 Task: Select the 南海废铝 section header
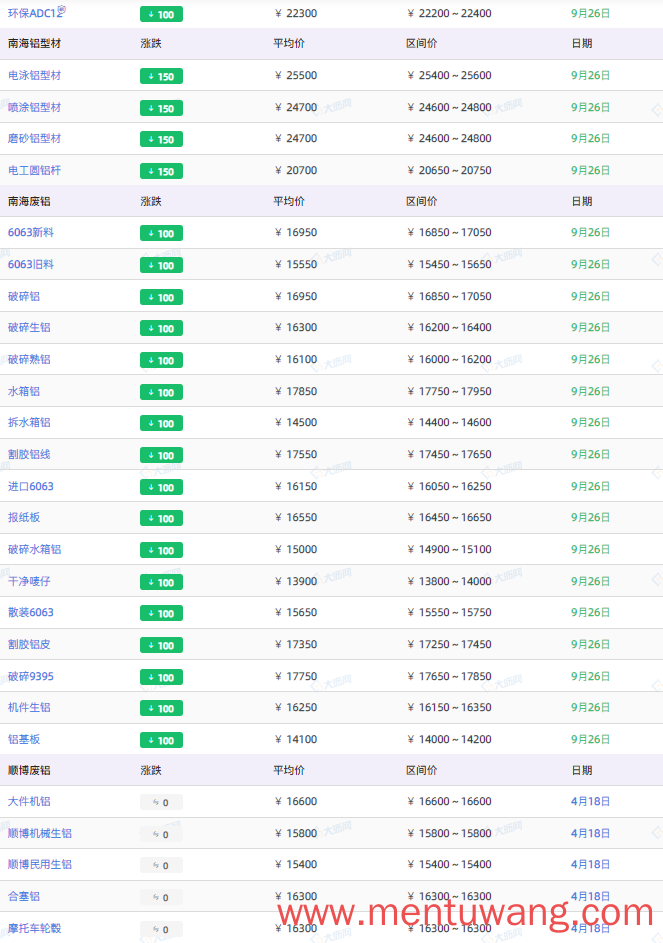(29, 201)
